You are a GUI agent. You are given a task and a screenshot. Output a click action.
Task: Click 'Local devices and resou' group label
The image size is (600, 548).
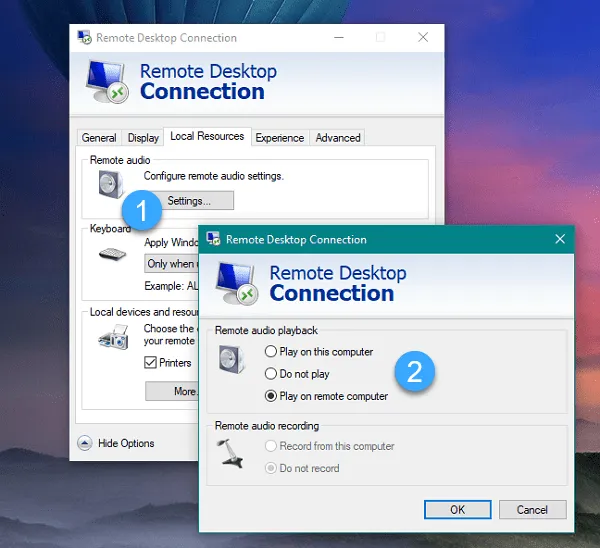pos(144,312)
